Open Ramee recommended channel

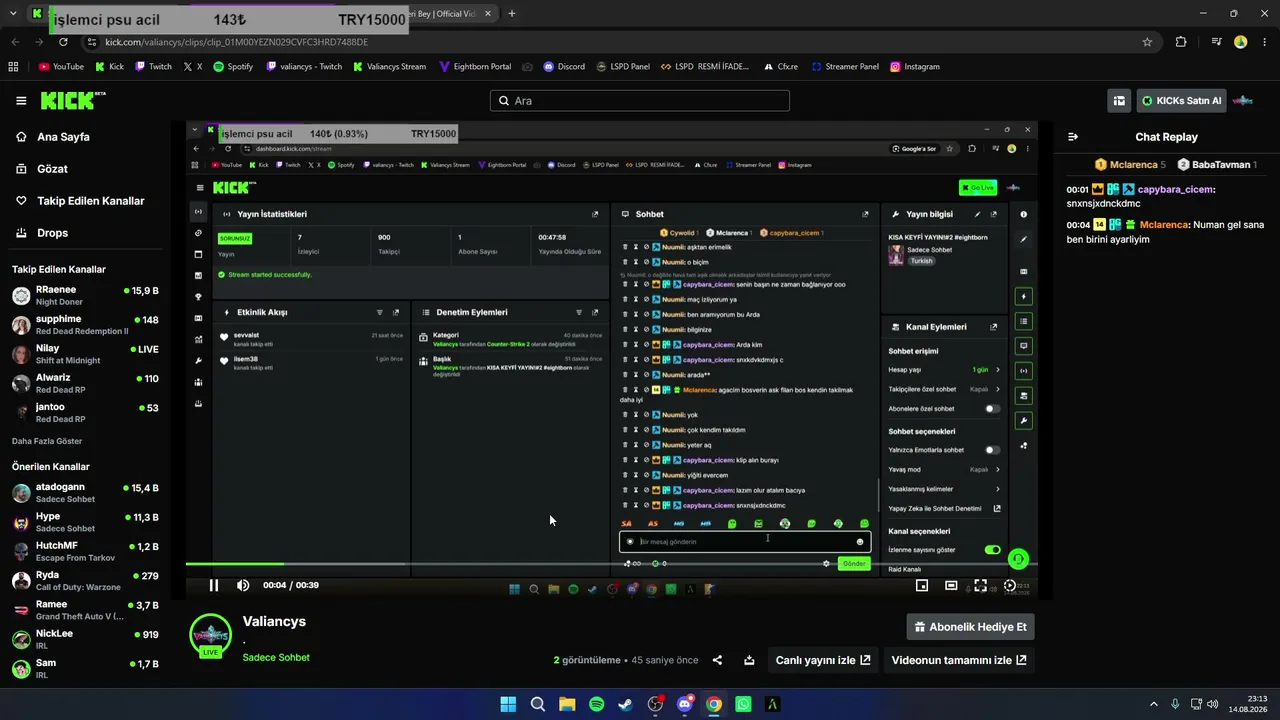[x=86, y=609]
